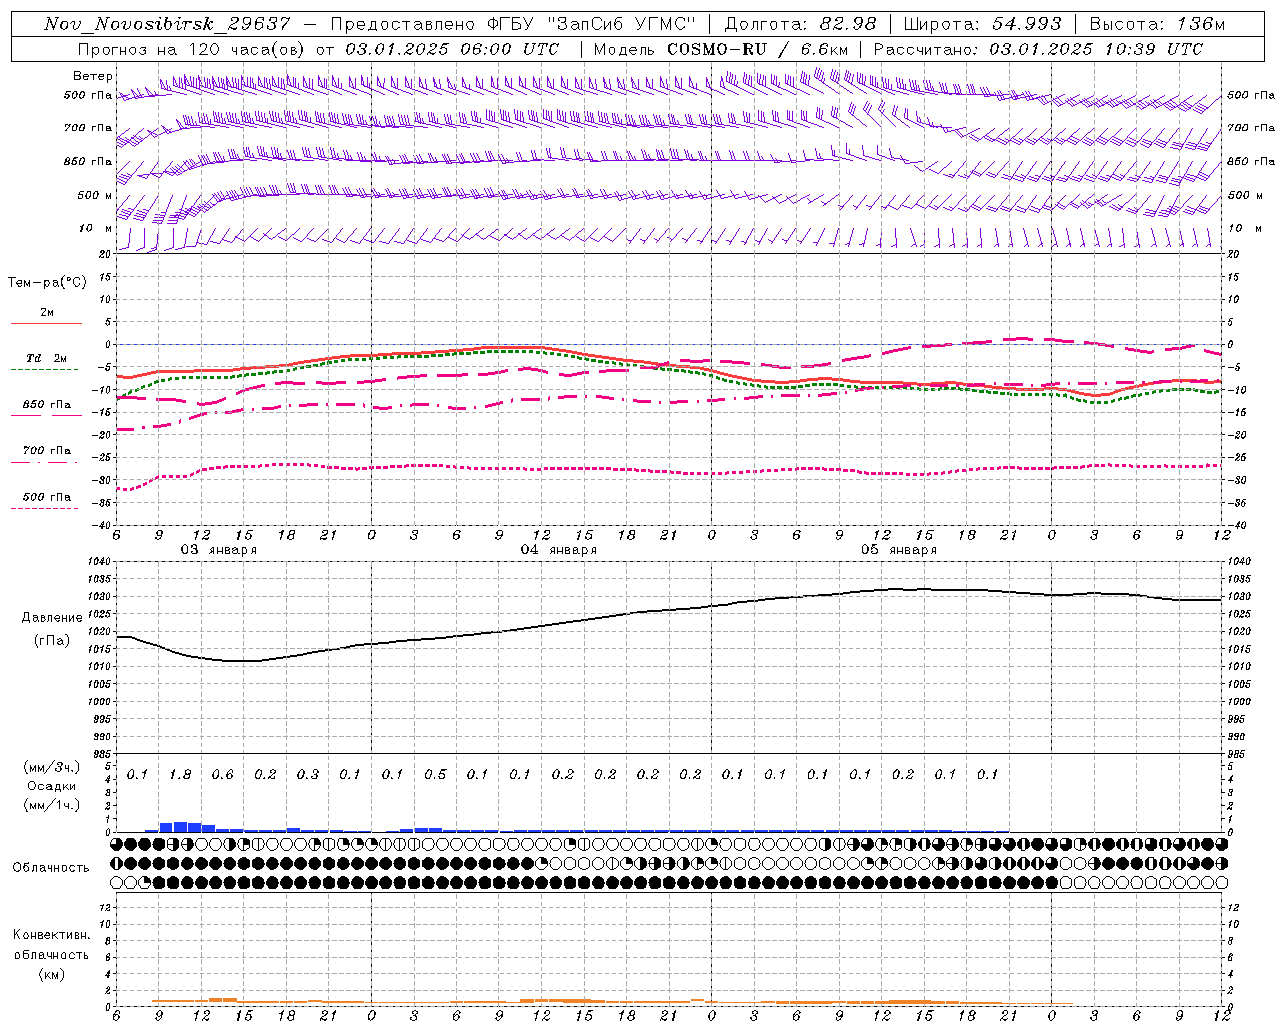Click the Td 2м dew point legend entry
This screenshot has height=1024, width=1280.
[x=47, y=359]
